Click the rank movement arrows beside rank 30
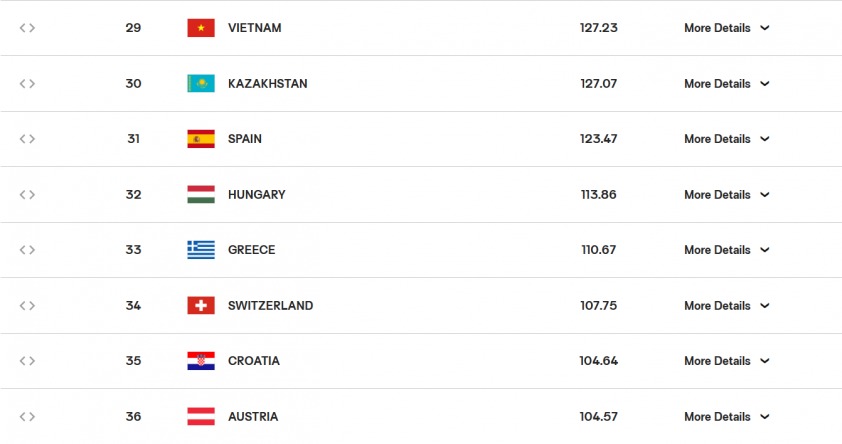Image resolution: width=842 pixels, height=444 pixels. [x=27, y=84]
